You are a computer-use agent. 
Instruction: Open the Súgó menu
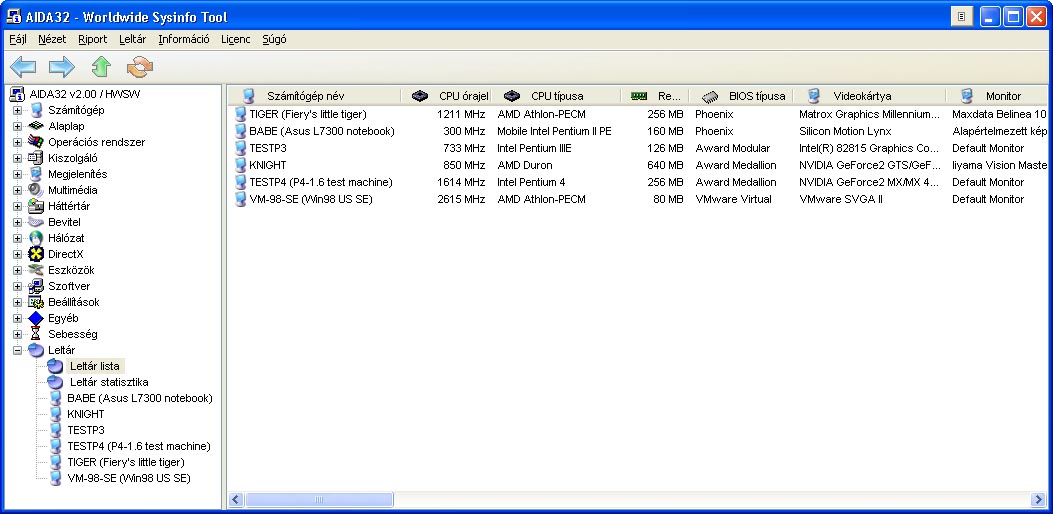pyautogui.click(x=275, y=40)
